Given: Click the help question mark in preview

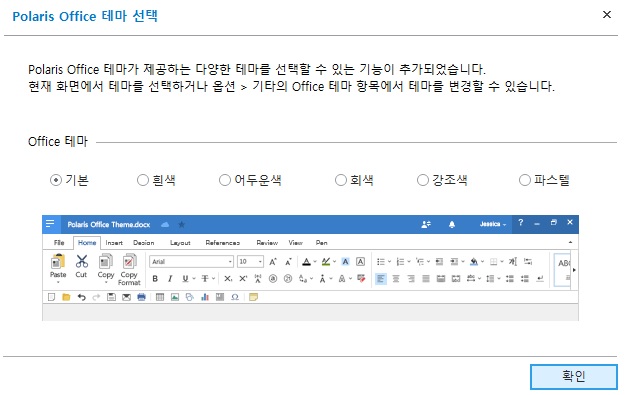Looking at the screenshot, I should 521,223.
